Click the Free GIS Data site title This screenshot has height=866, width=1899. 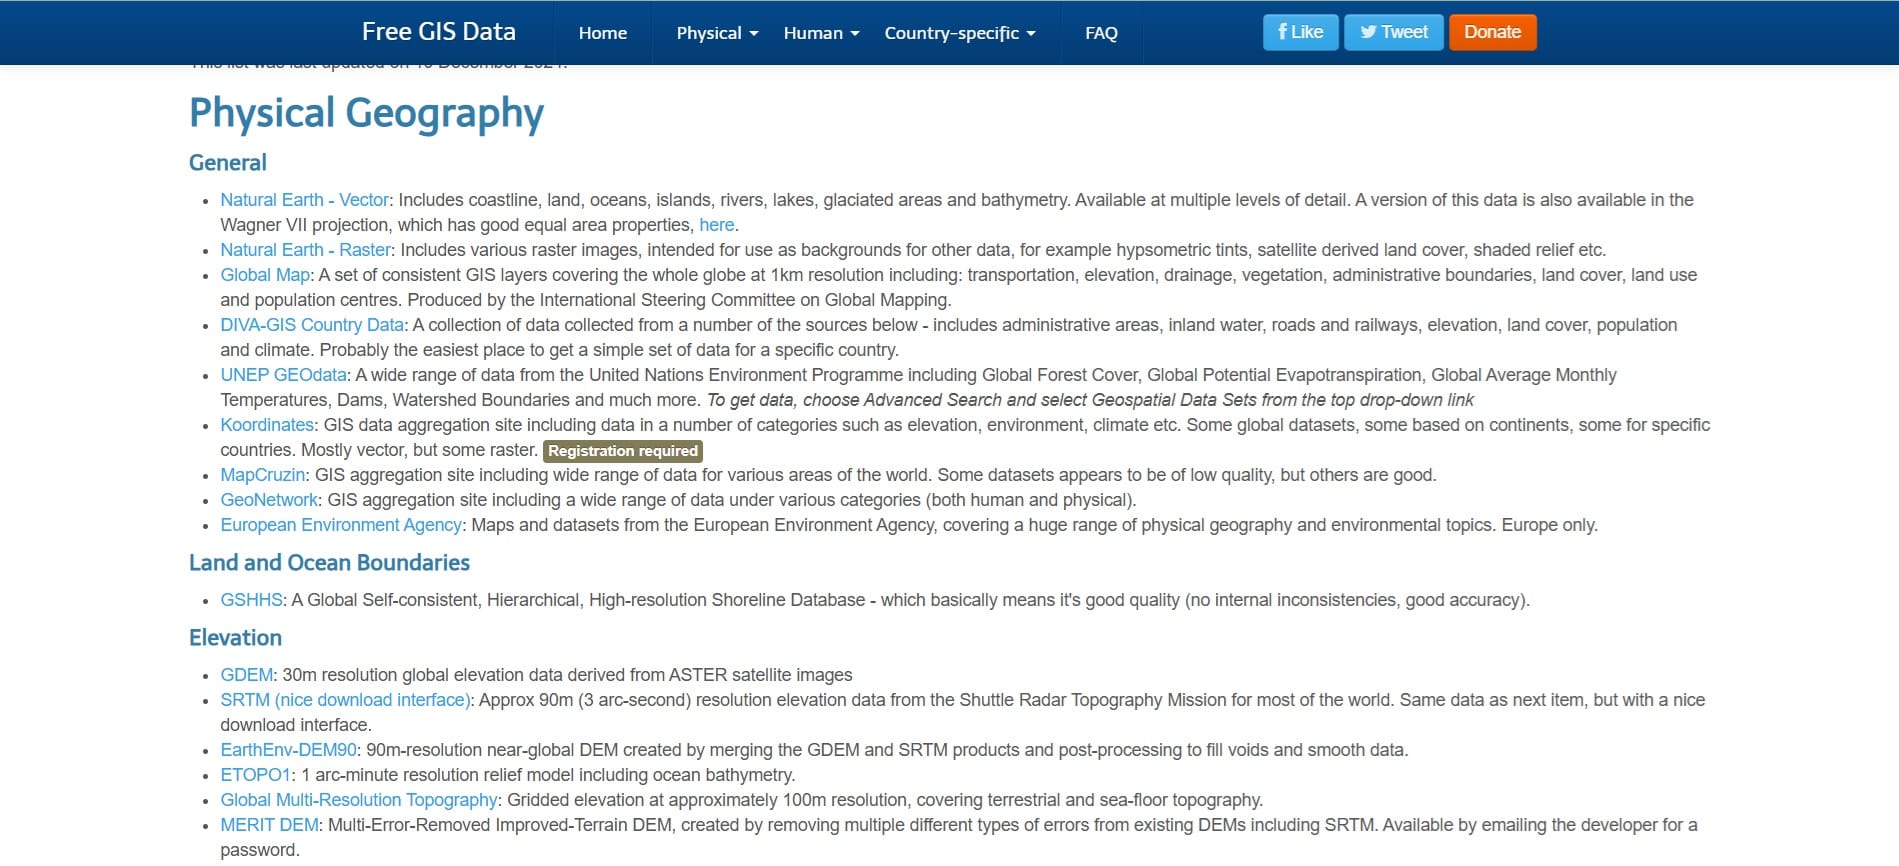click(438, 32)
